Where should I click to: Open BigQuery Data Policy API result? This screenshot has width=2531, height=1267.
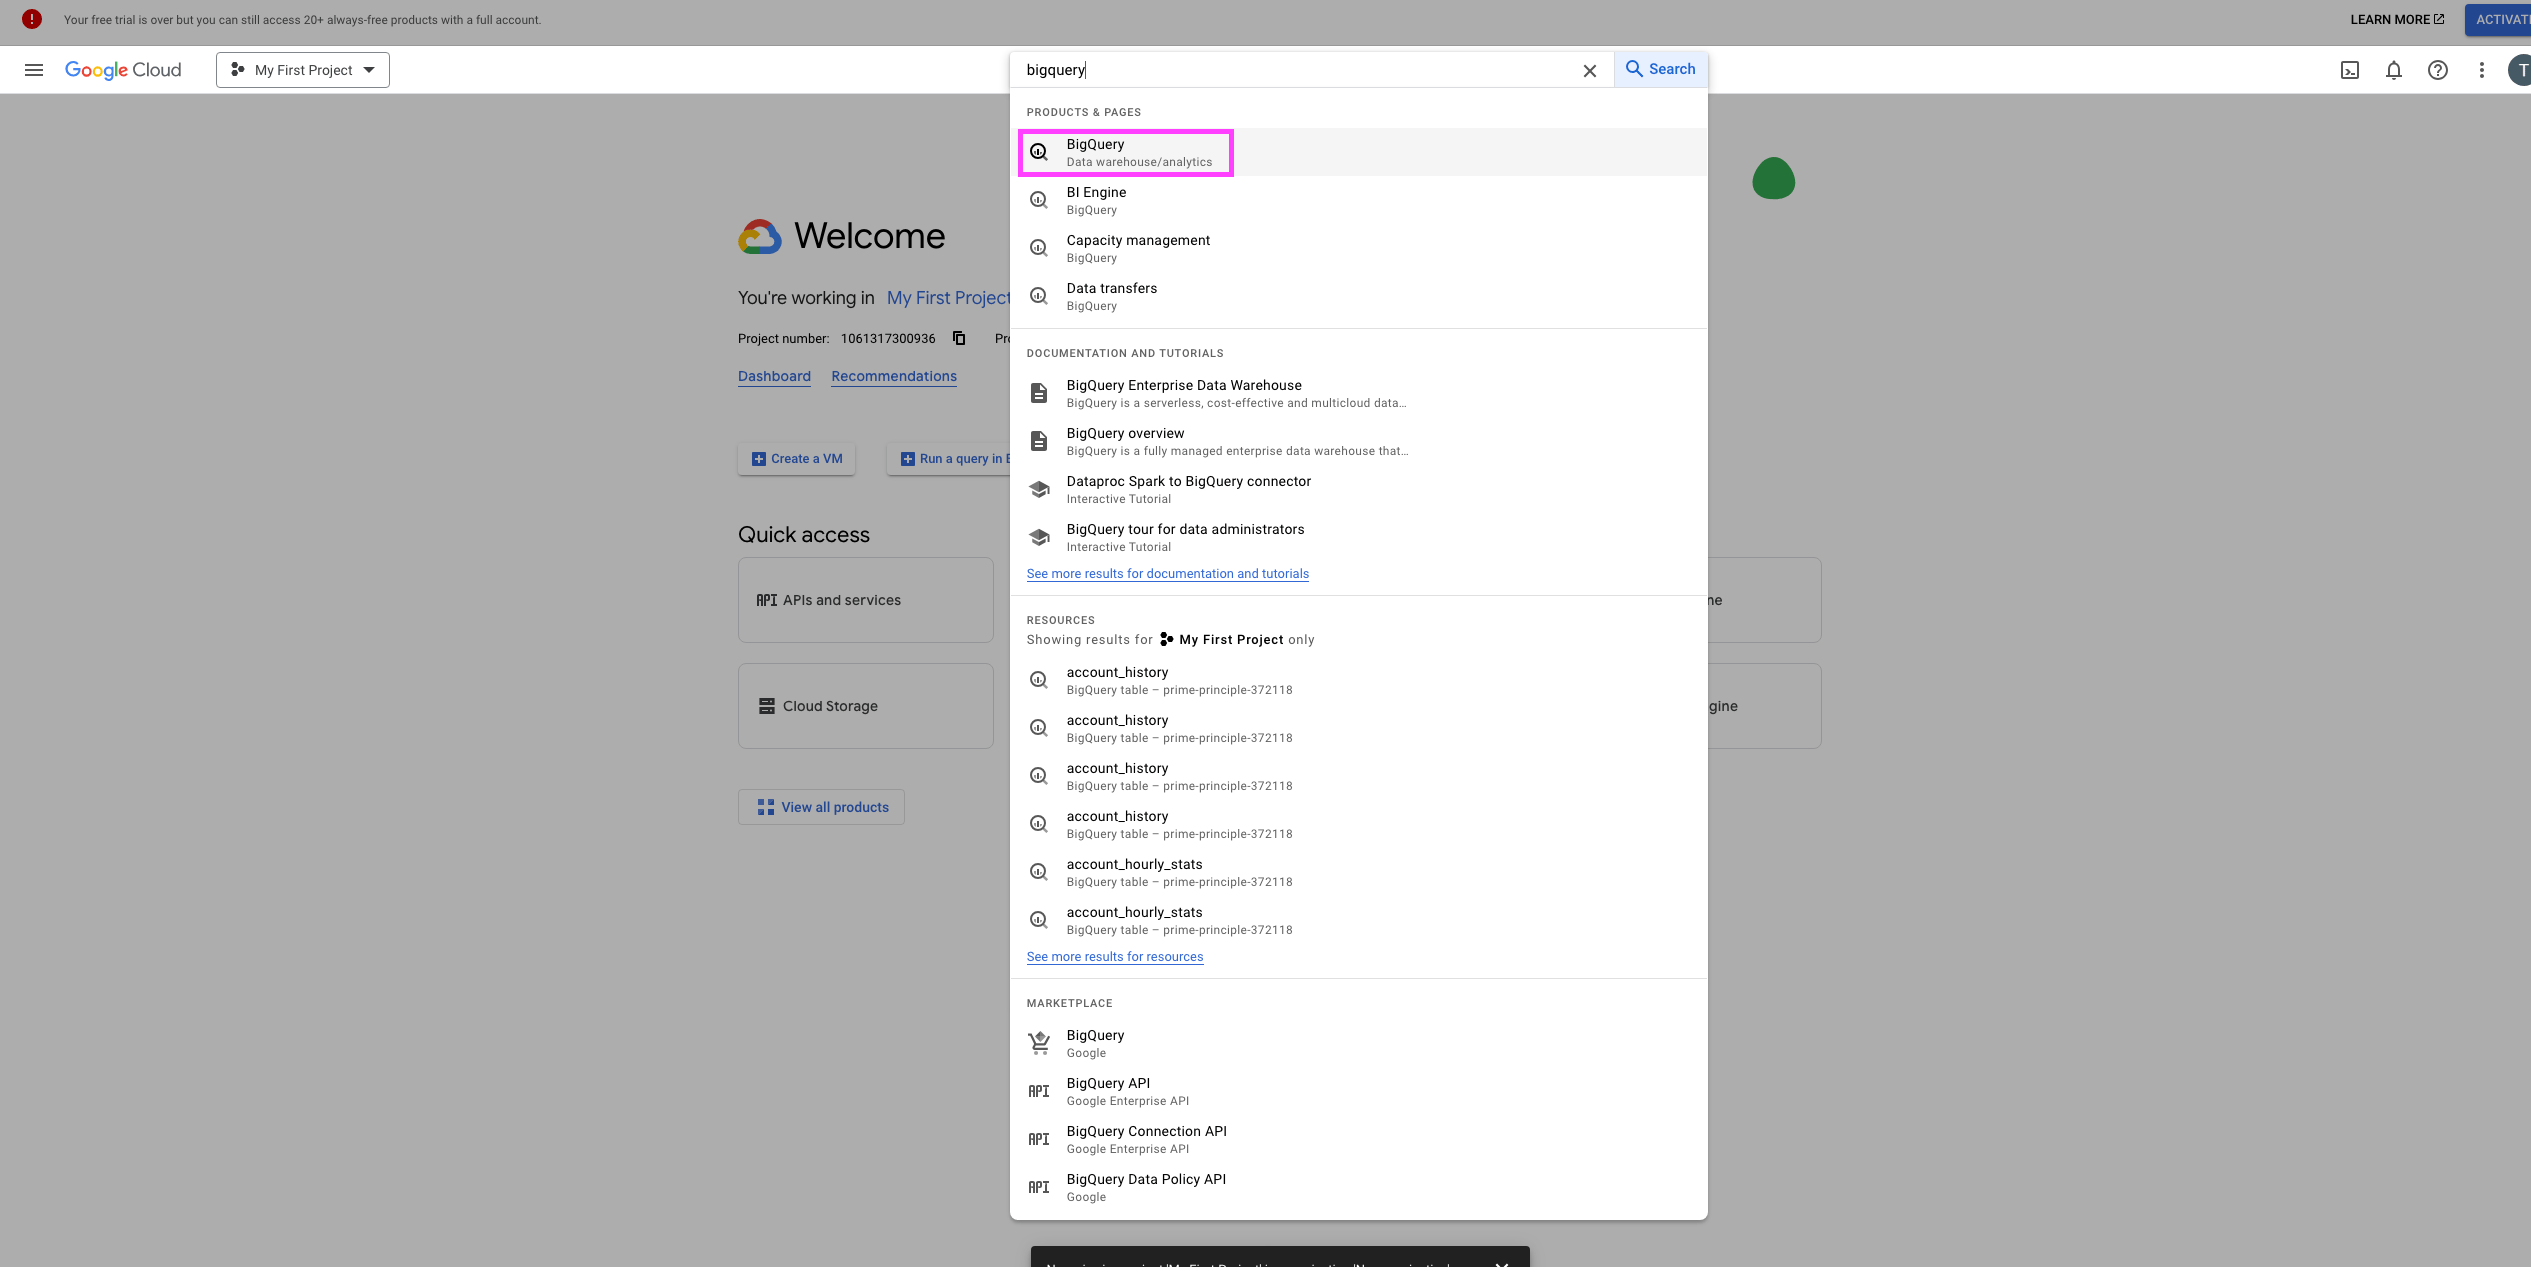pyautogui.click(x=1359, y=1187)
